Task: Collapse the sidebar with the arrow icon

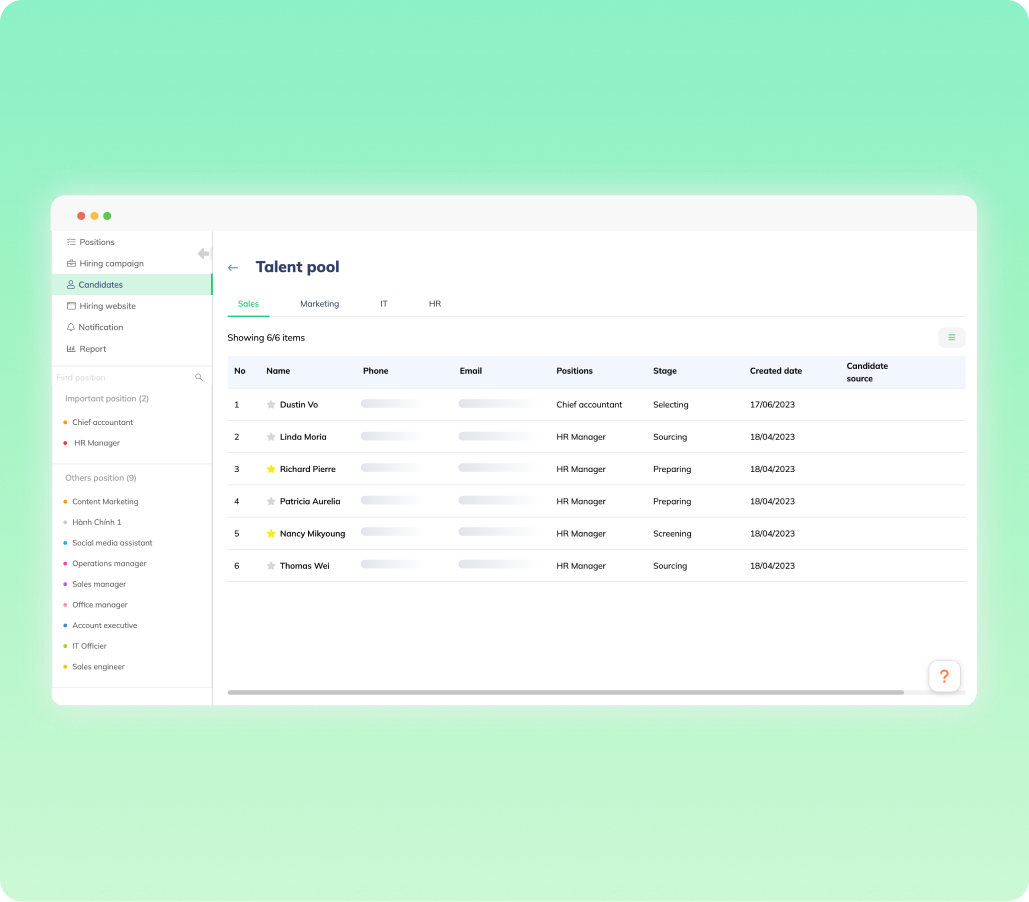Action: tap(203, 254)
